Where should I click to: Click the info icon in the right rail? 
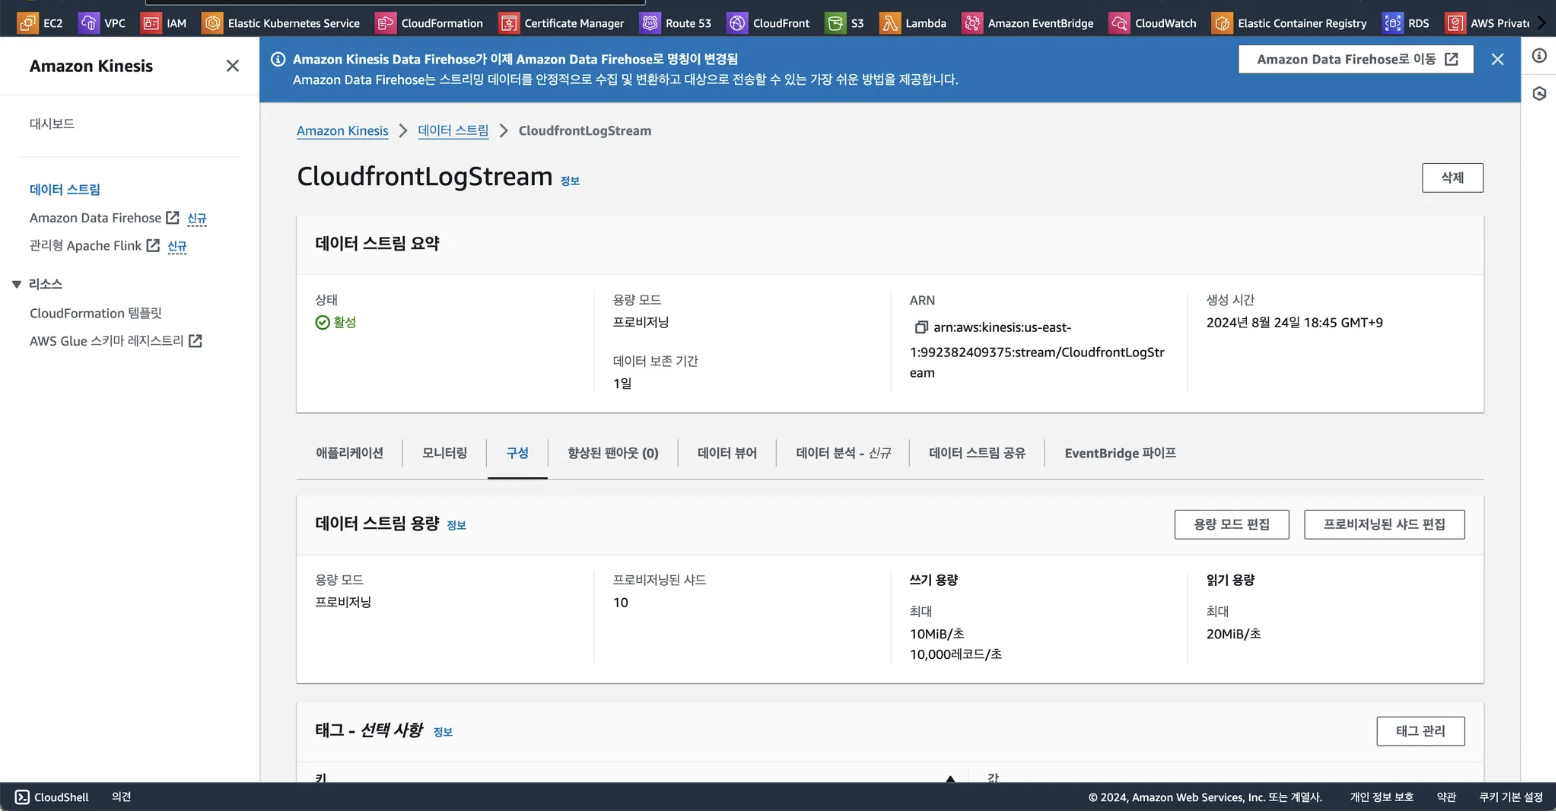(1539, 56)
